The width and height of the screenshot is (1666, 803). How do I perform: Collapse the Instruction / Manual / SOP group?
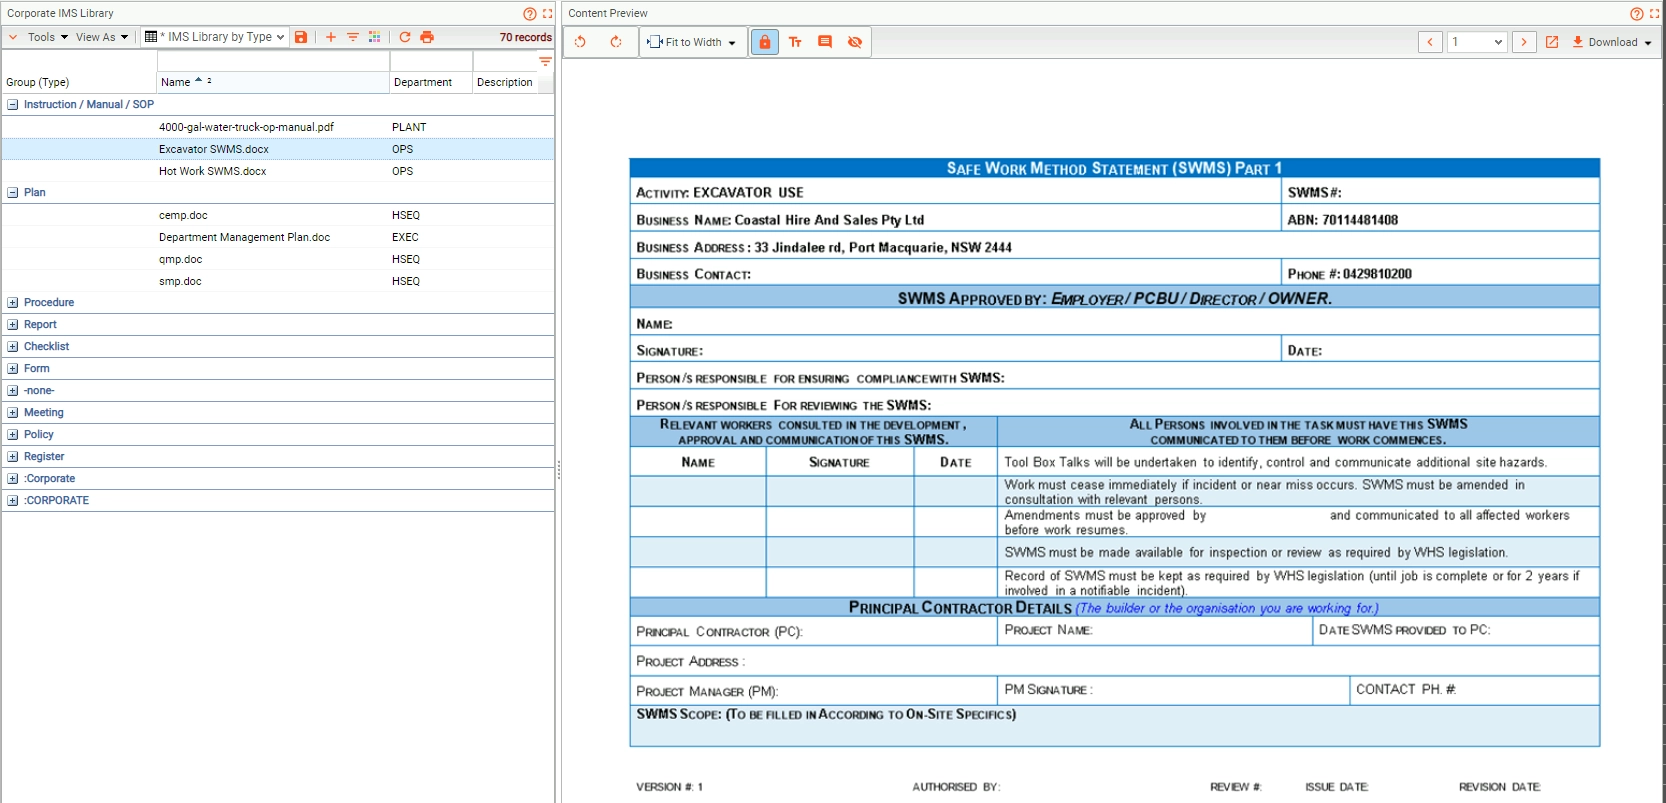click(x=13, y=104)
